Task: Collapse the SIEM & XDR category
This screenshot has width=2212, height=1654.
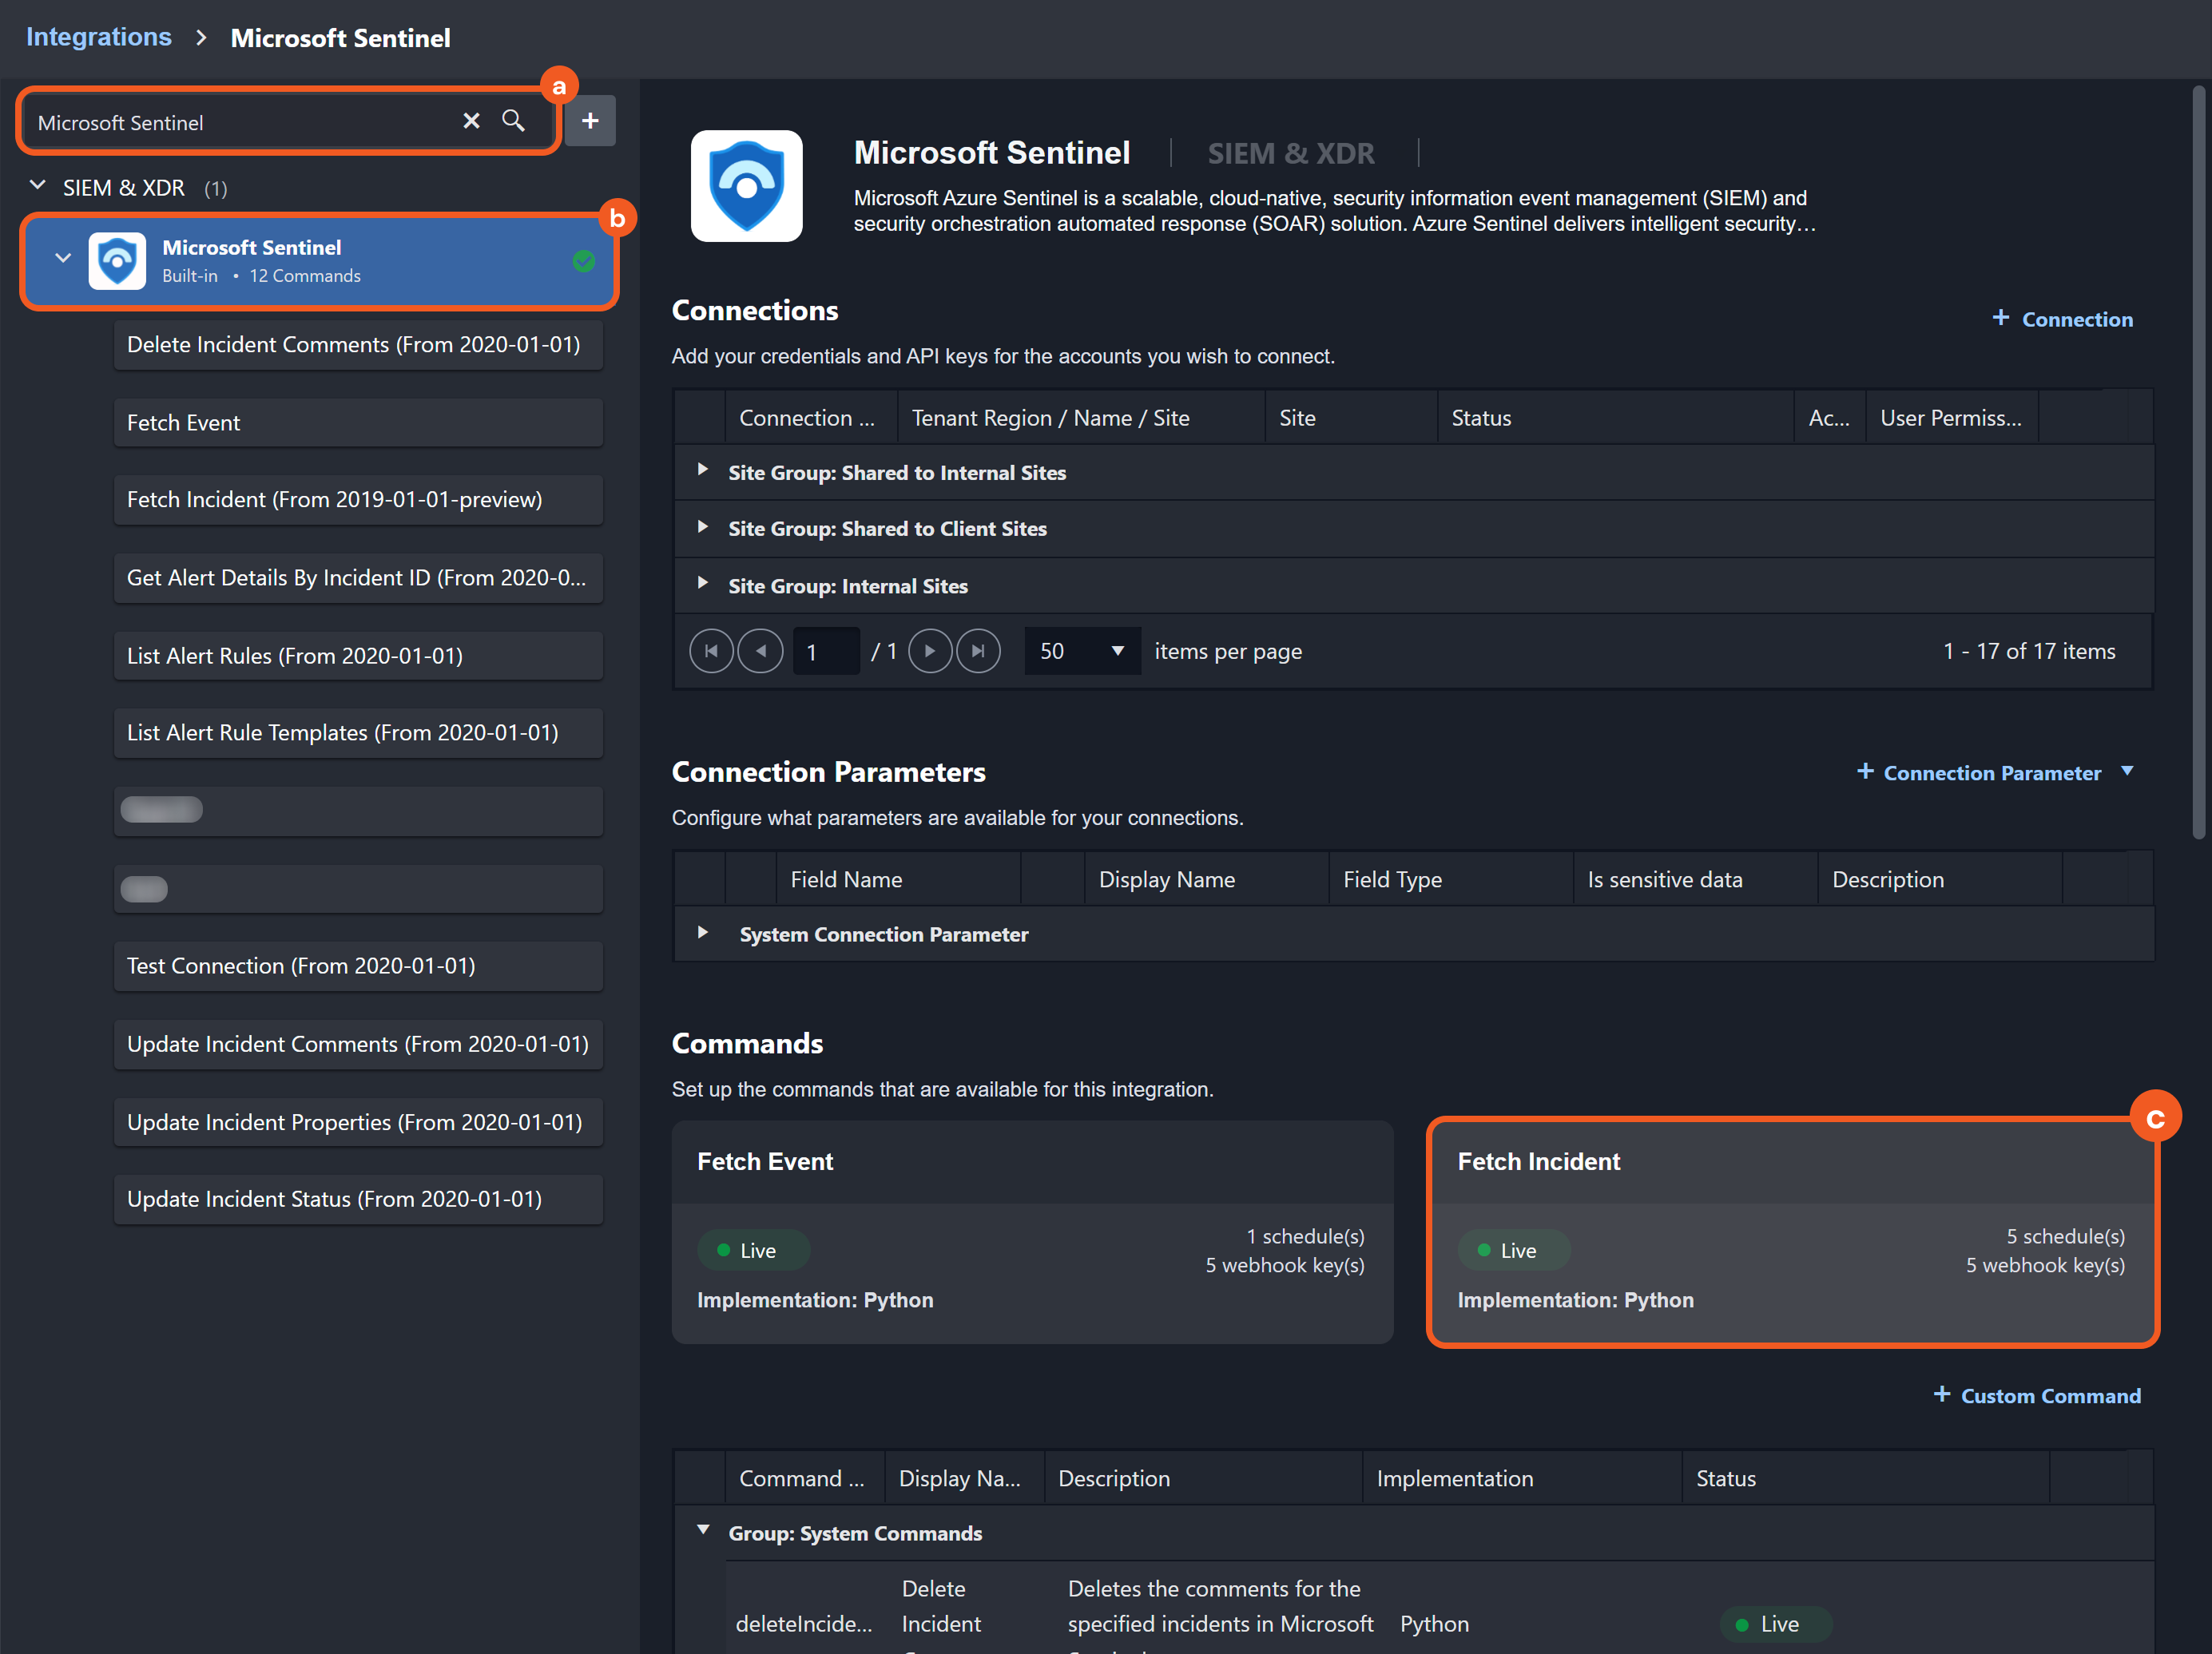Action: [38, 186]
